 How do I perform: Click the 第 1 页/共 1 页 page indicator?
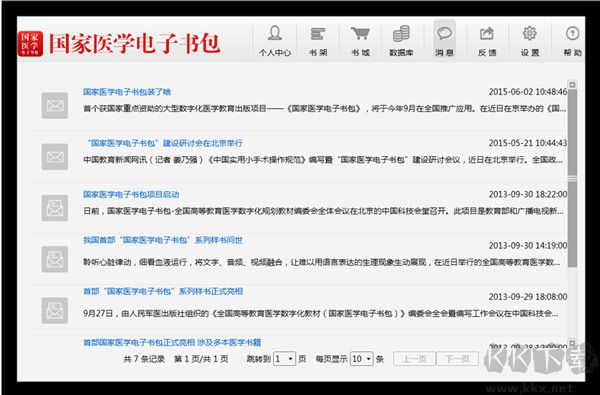coord(201,359)
